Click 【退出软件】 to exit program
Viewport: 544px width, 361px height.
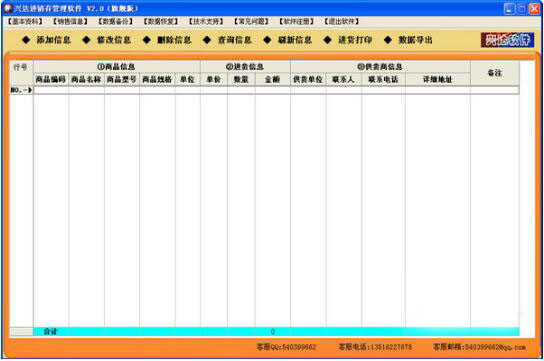342,22
